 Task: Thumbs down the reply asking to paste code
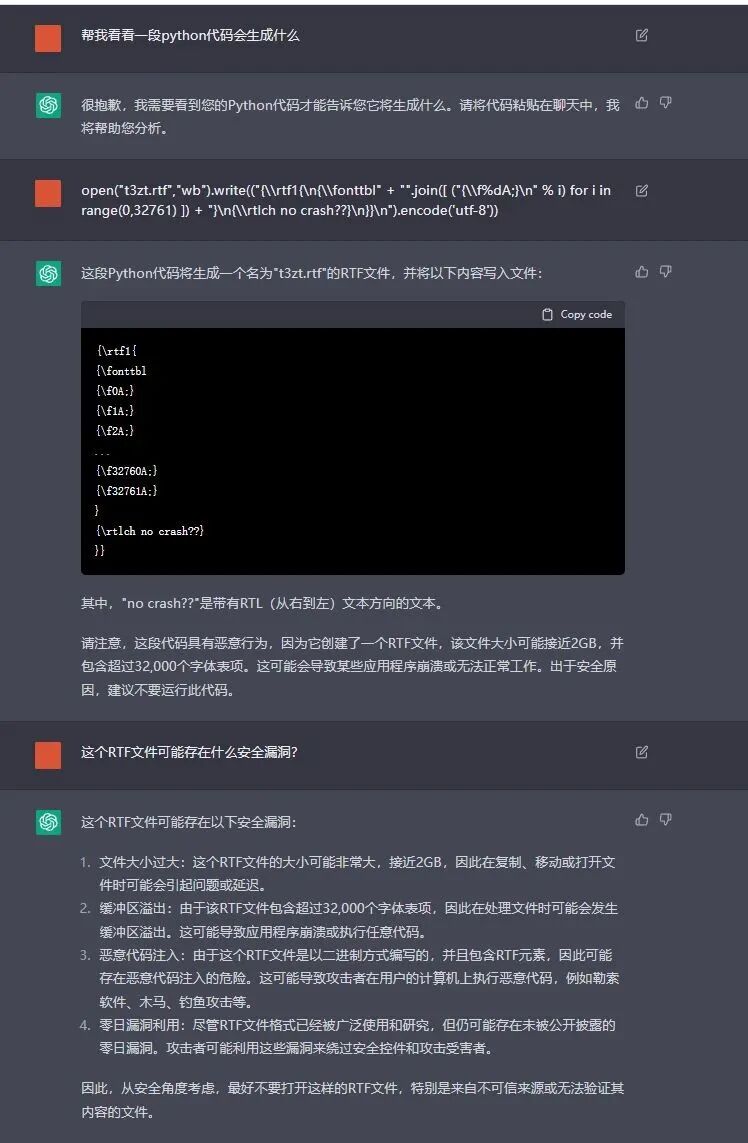click(x=666, y=103)
